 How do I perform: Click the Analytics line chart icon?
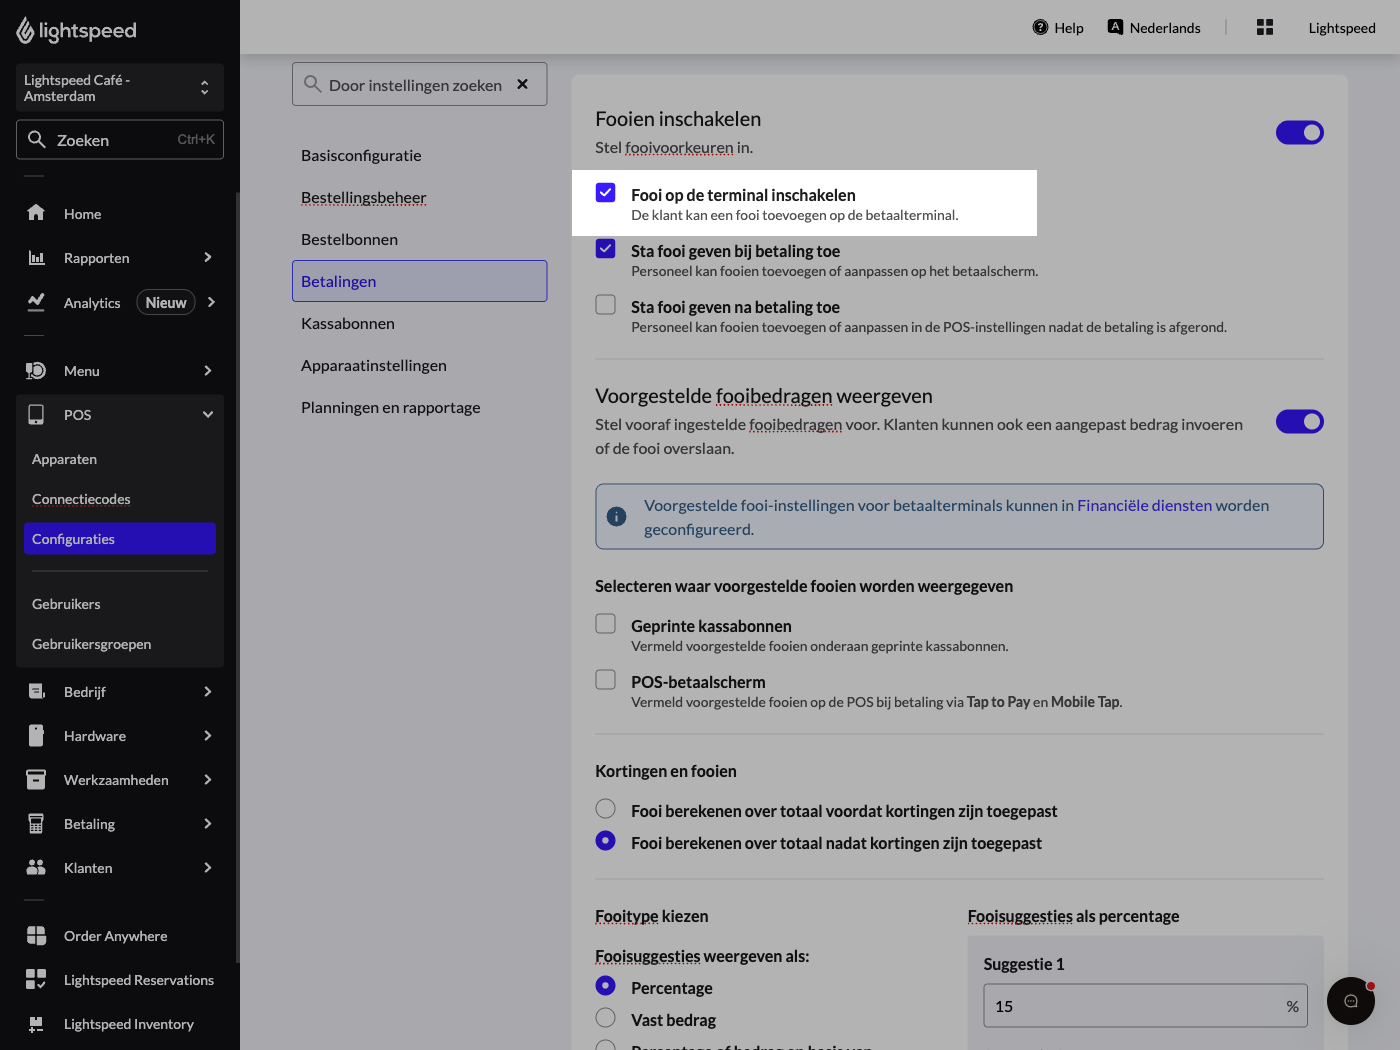tap(36, 302)
